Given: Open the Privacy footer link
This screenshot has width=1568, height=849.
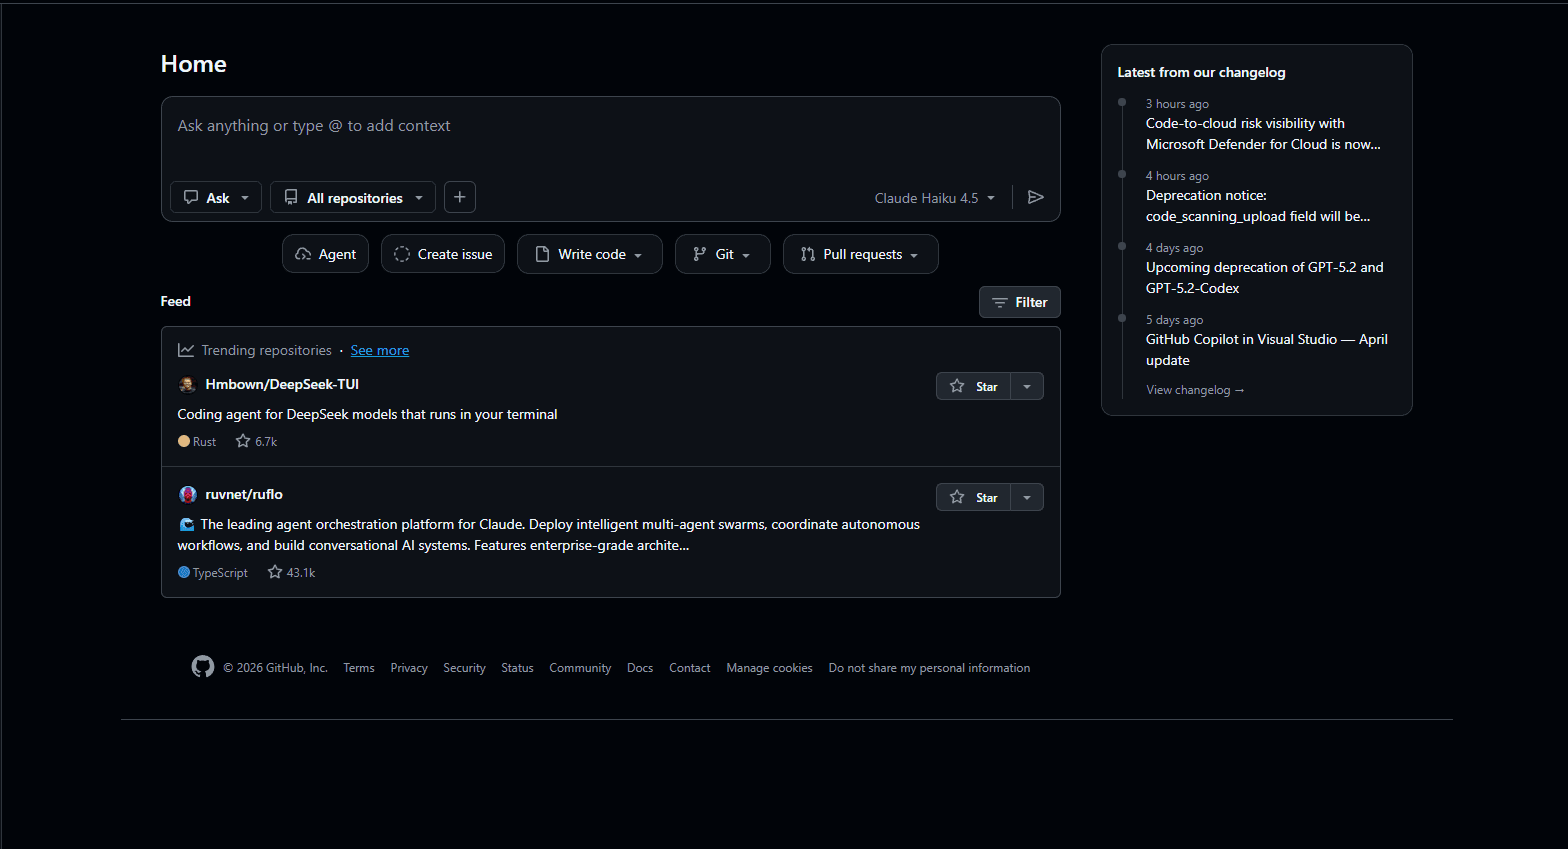Looking at the screenshot, I should (x=409, y=668).
